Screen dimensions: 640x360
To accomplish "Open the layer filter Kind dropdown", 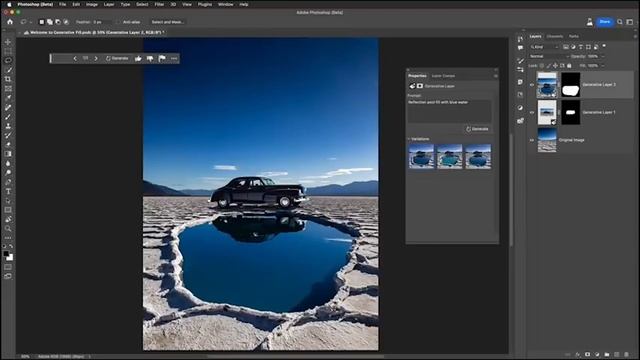I will coord(544,47).
